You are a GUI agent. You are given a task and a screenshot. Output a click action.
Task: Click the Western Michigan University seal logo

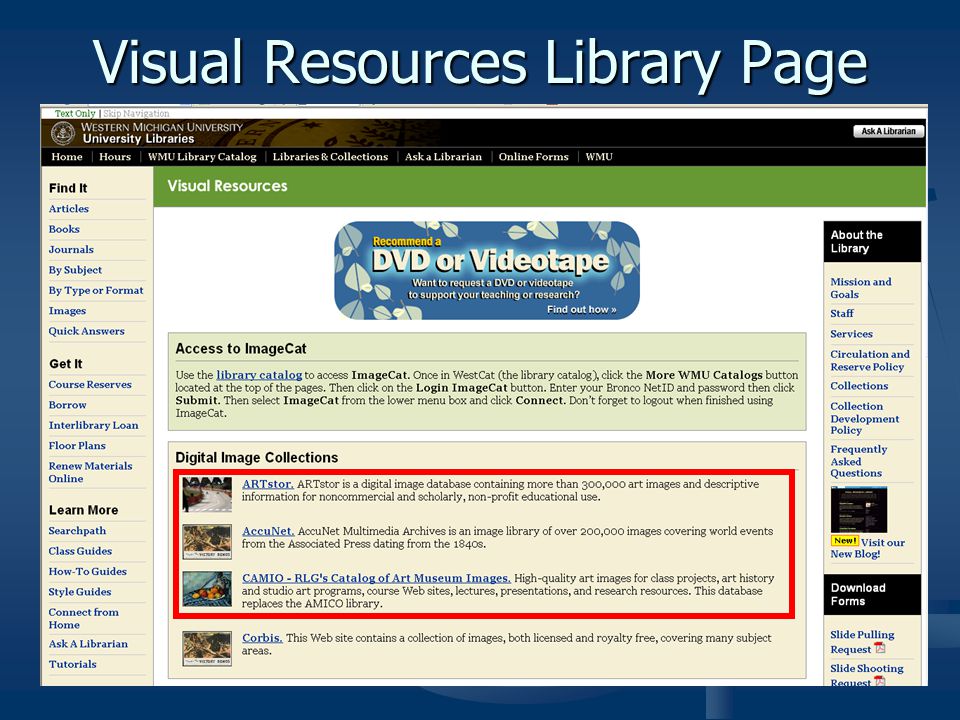click(62, 133)
